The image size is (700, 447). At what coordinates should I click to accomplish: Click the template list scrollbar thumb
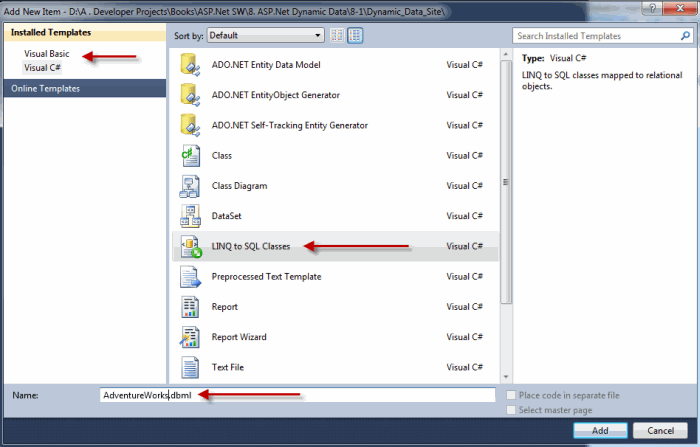coord(505,182)
